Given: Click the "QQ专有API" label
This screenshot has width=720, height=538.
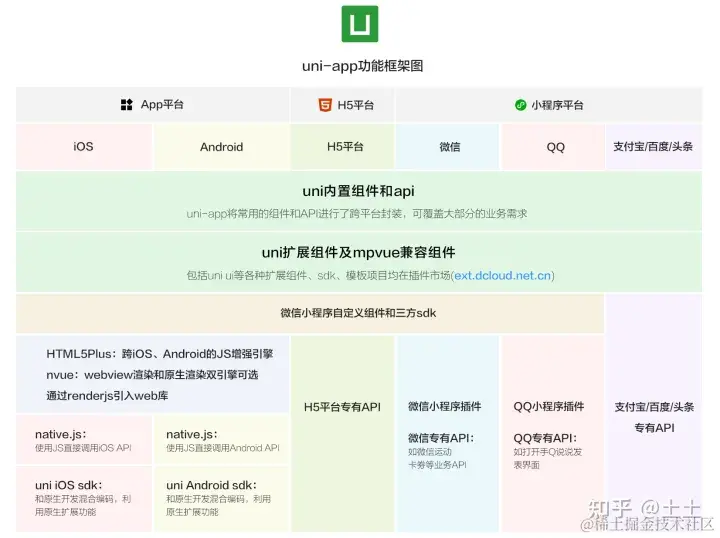Looking at the screenshot, I should click(x=545, y=438).
